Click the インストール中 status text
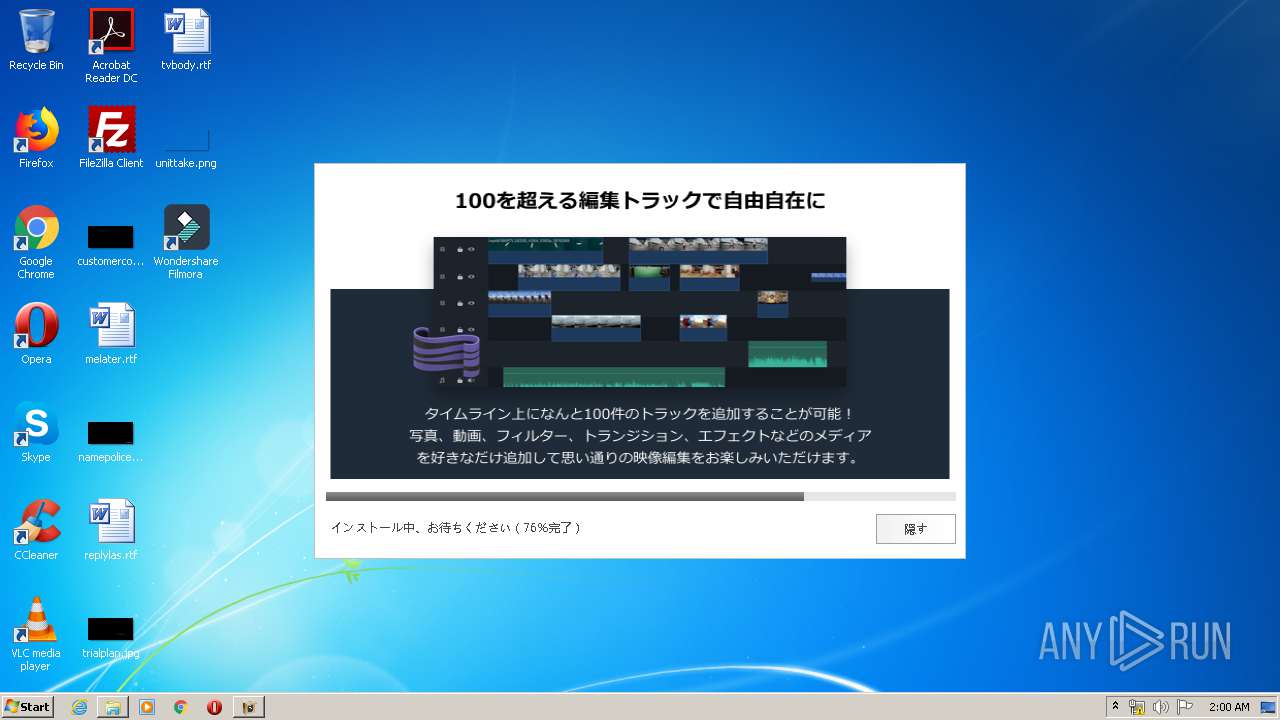Image resolution: width=1280 pixels, height=720 pixels. pos(455,527)
